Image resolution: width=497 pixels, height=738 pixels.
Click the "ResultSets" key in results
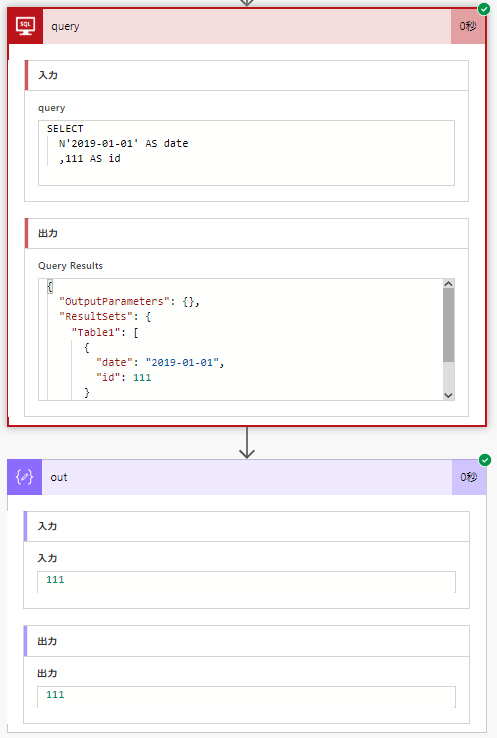coord(96,316)
